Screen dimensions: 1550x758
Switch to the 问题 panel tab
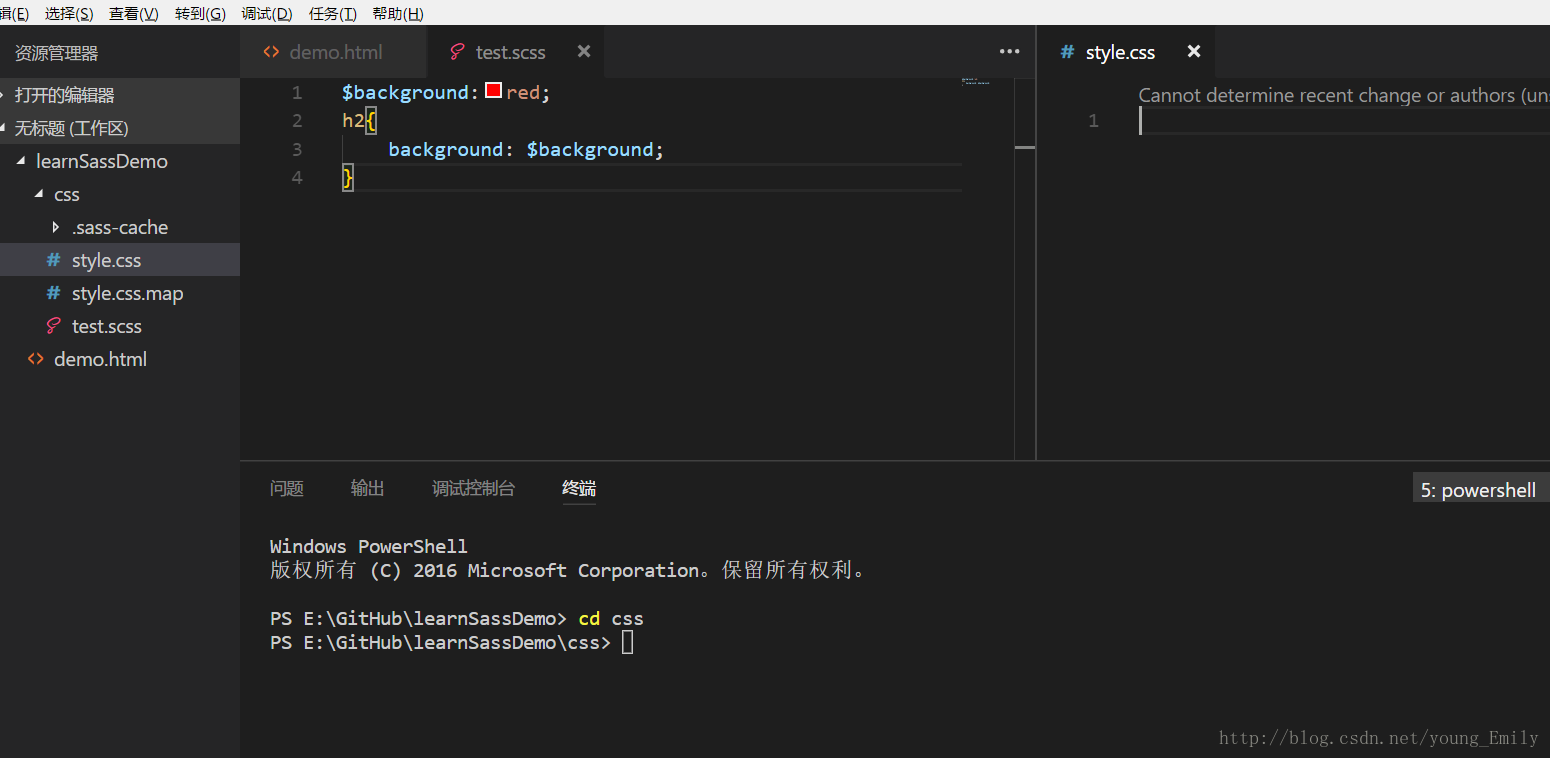pos(287,488)
